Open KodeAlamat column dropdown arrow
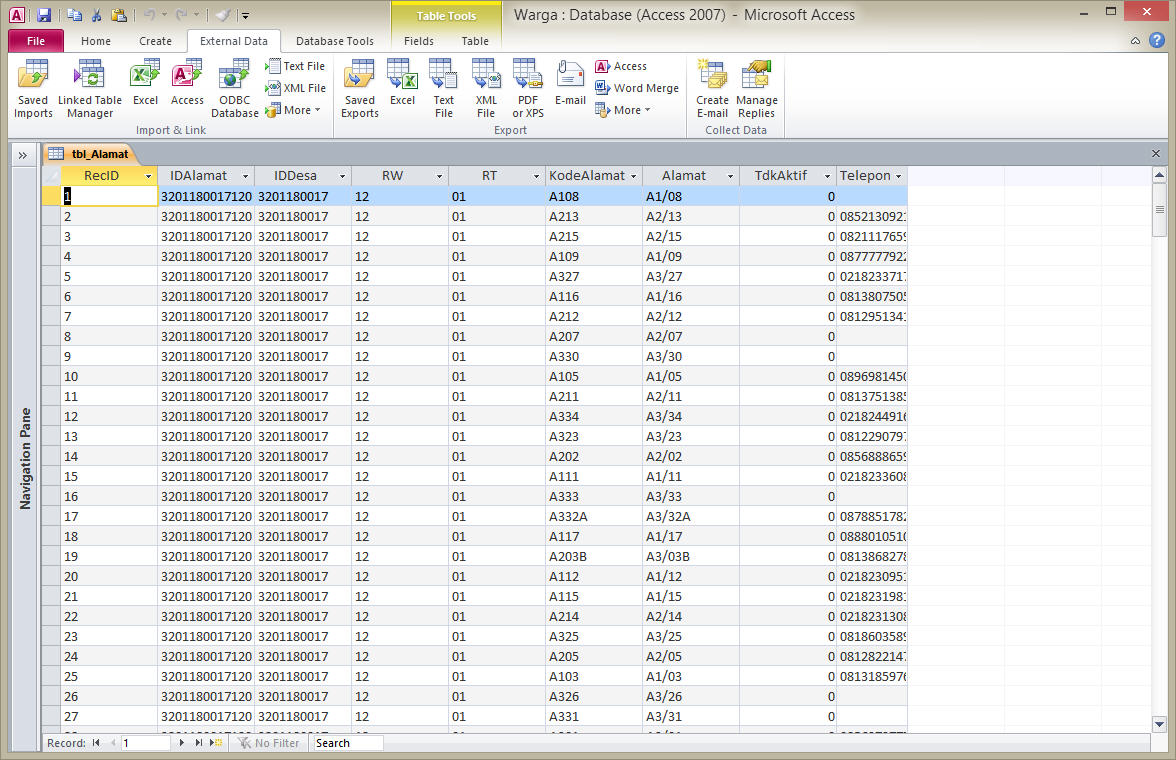Screen dimensions: 1176x760 (634, 176)
